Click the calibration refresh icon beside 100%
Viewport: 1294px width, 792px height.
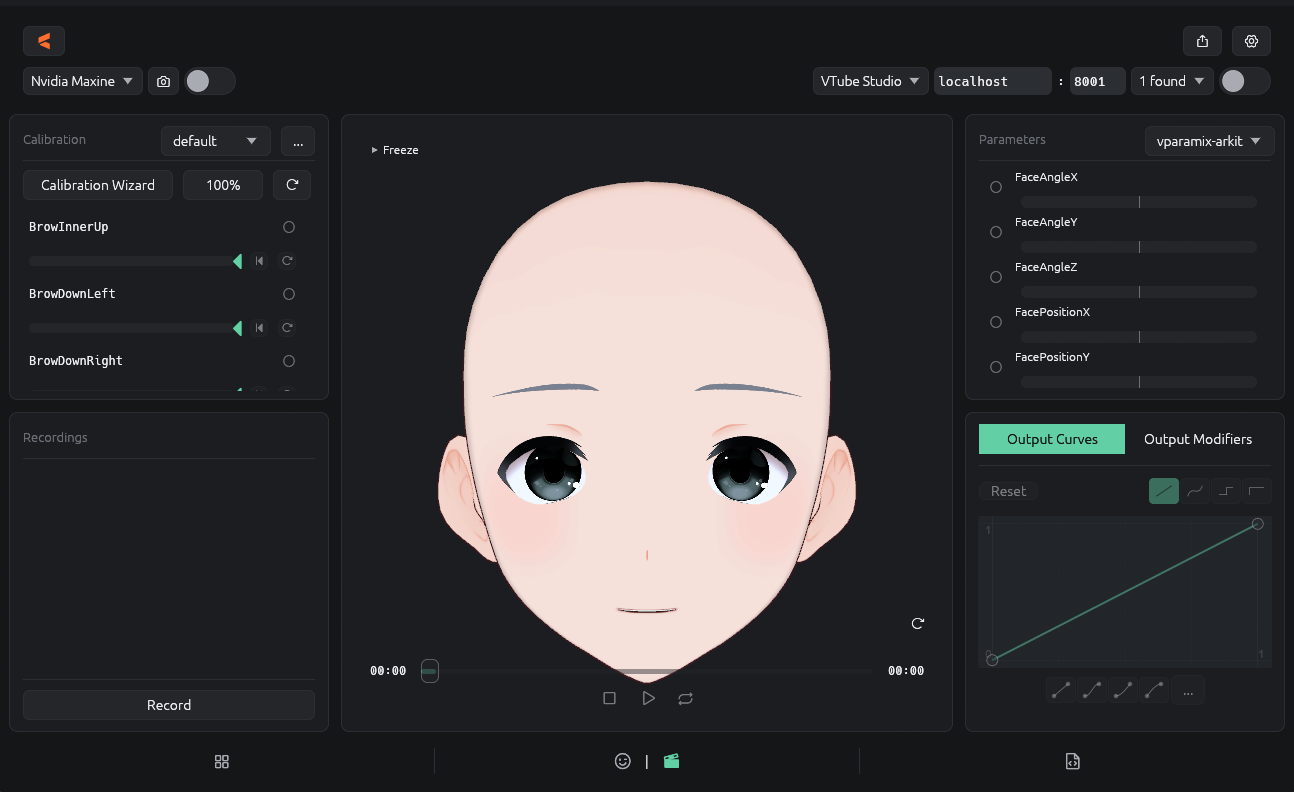(292, 185)
